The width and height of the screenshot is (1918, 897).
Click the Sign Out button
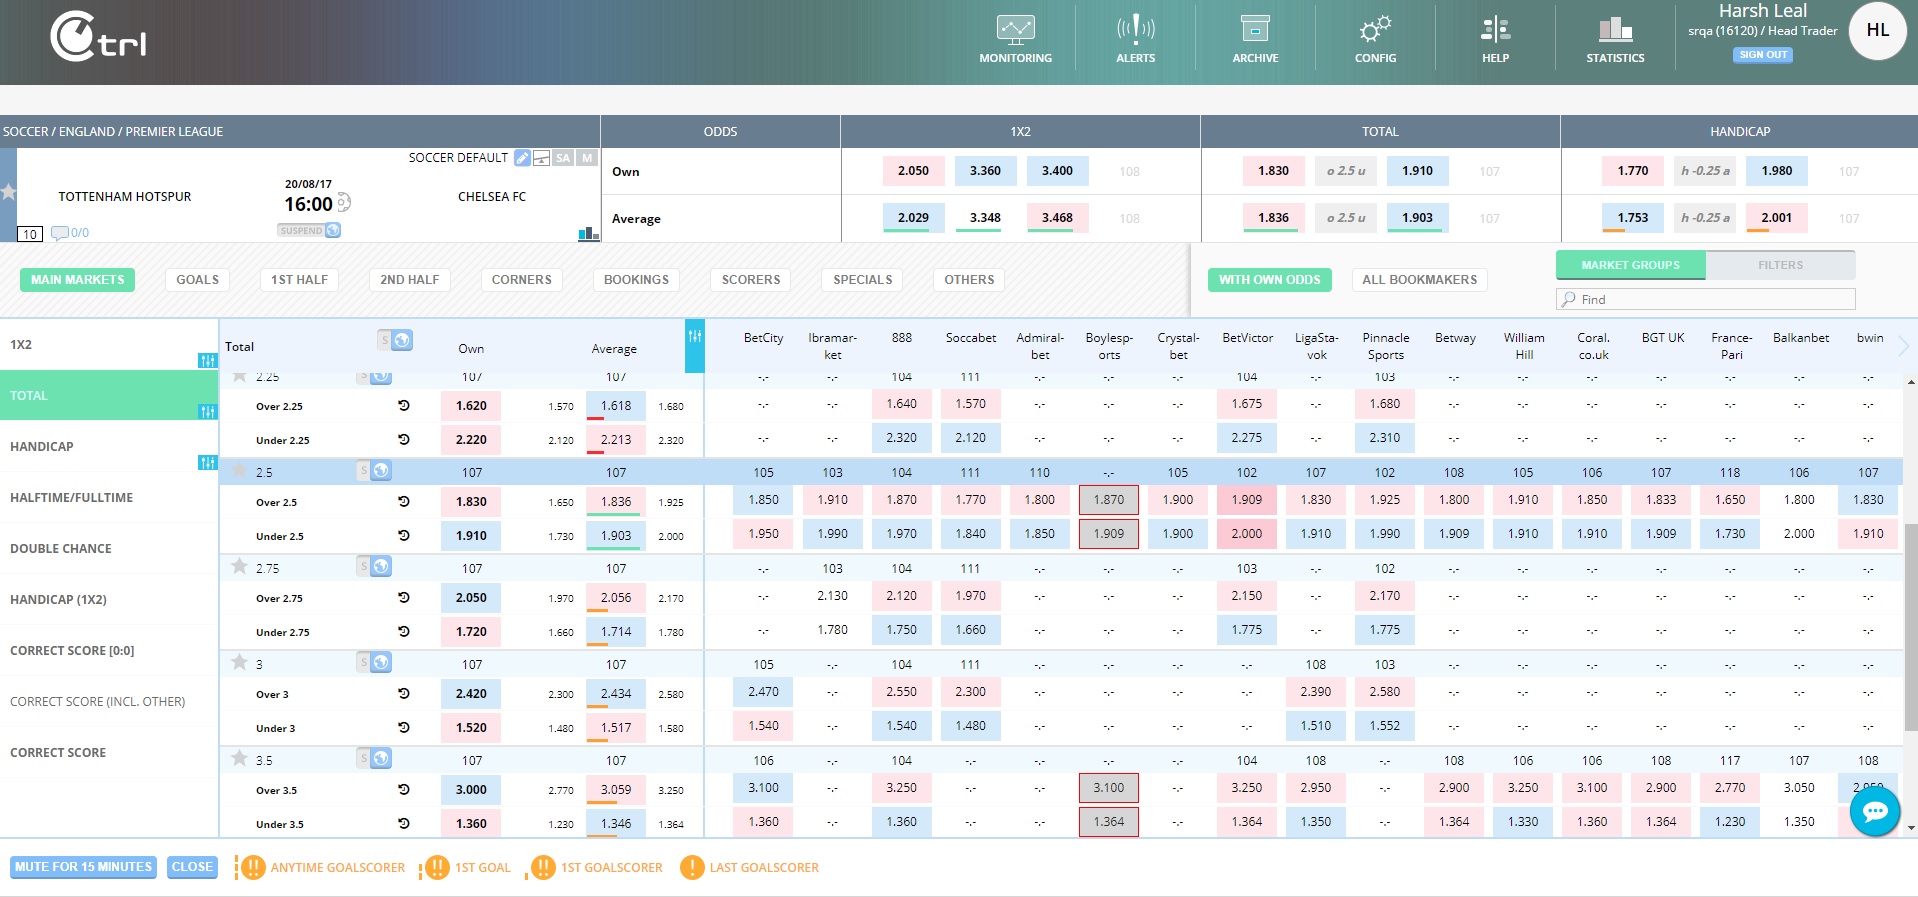pyautogui.click(x=1762, y=55)
